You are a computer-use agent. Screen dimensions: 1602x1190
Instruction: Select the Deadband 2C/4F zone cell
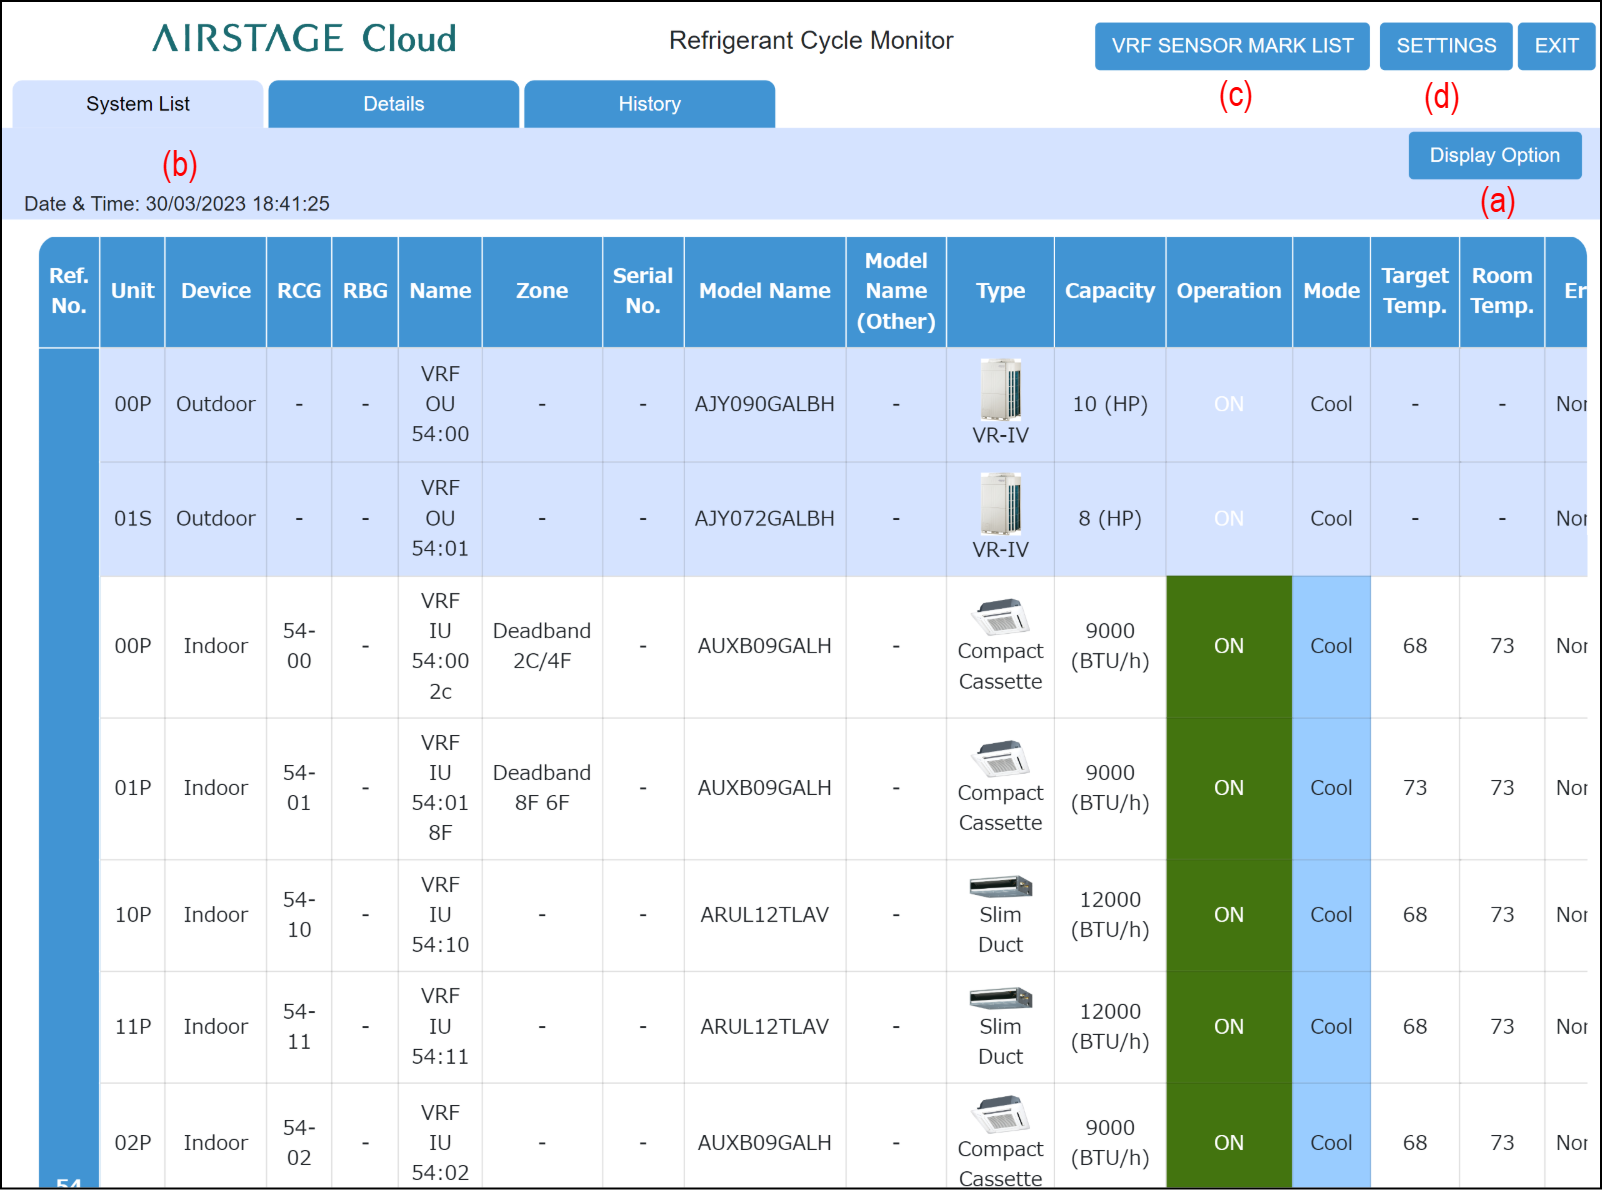click(541, 646)
